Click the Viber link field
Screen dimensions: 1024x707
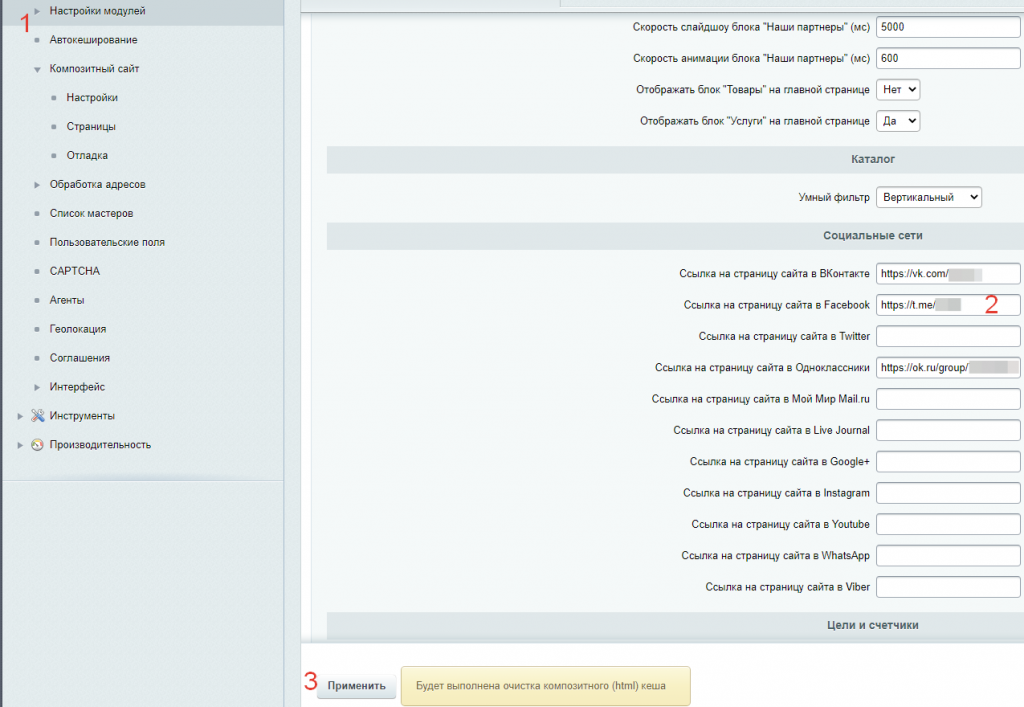tap(948, 587)
